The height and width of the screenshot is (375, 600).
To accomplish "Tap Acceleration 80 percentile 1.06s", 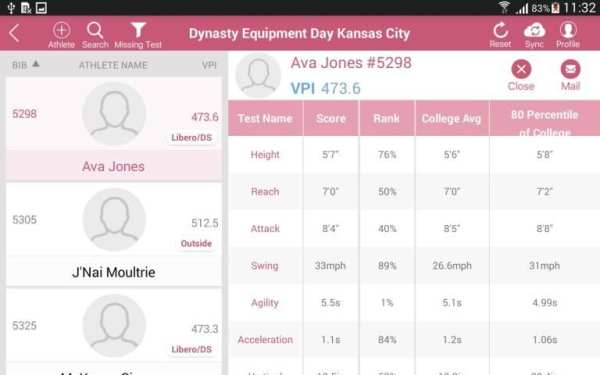I will point(545,340).
